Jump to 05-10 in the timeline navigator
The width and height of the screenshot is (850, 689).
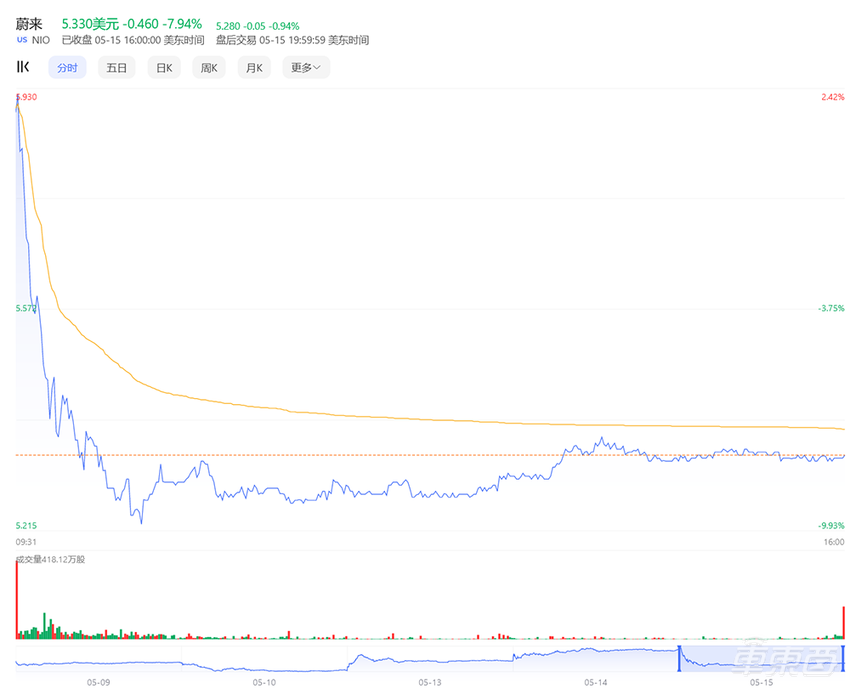click(264, 682)
